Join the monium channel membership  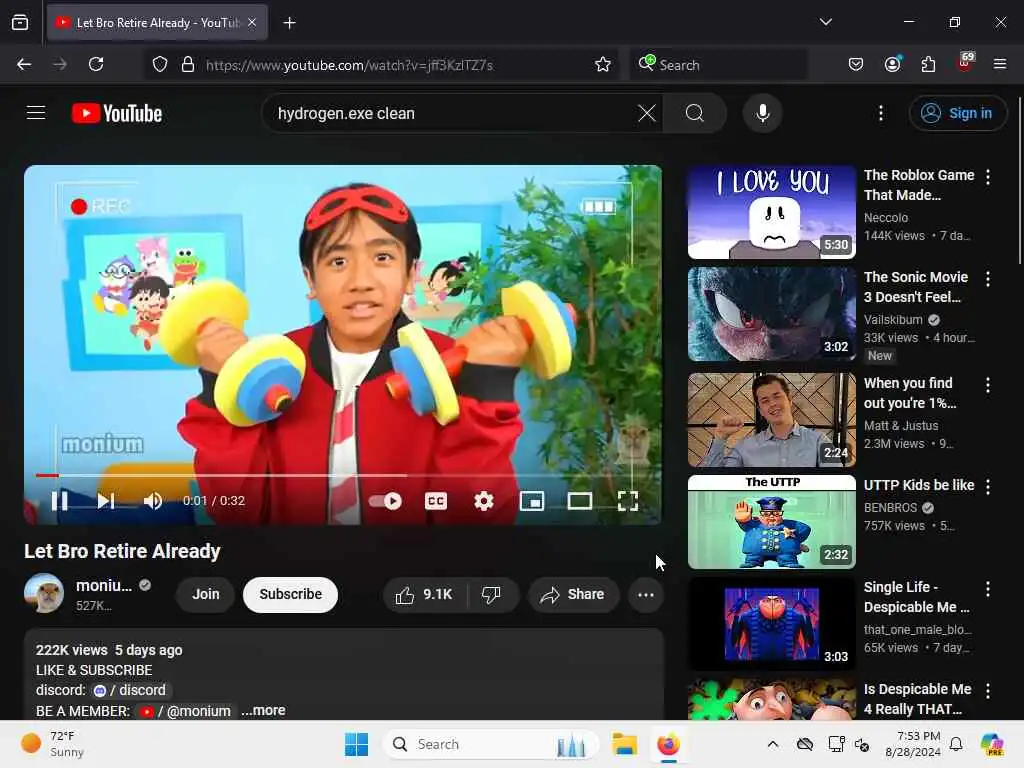[x=205, y=594]
